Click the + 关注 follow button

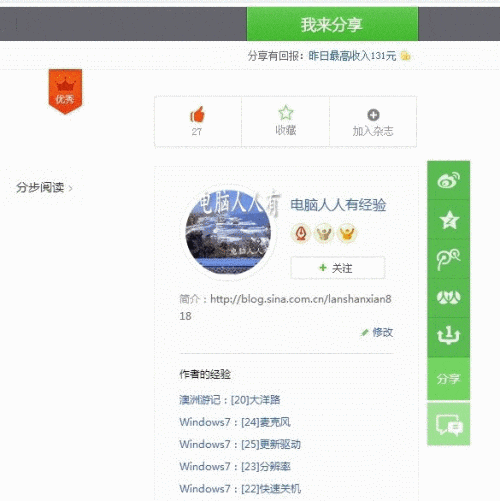(338, 268)
